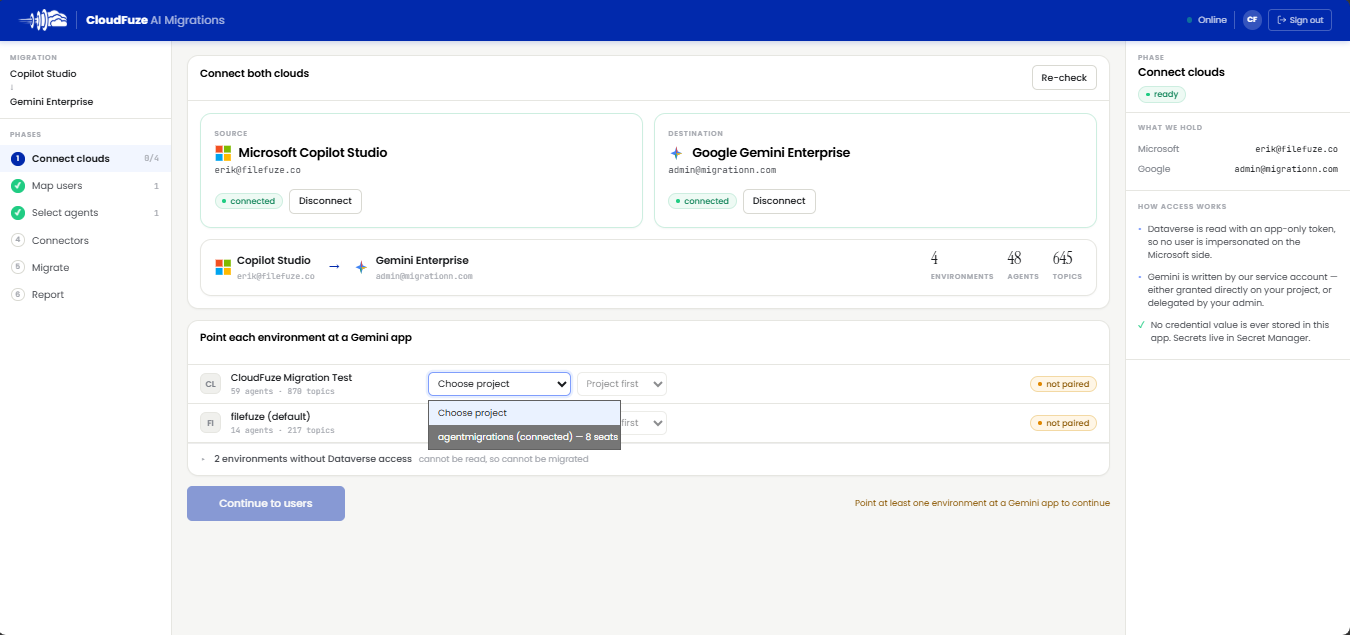1350x635 pixels.
Task: Click the not paired badge for CloudFuze Migration Test
Action: [x=1063, y=384]
